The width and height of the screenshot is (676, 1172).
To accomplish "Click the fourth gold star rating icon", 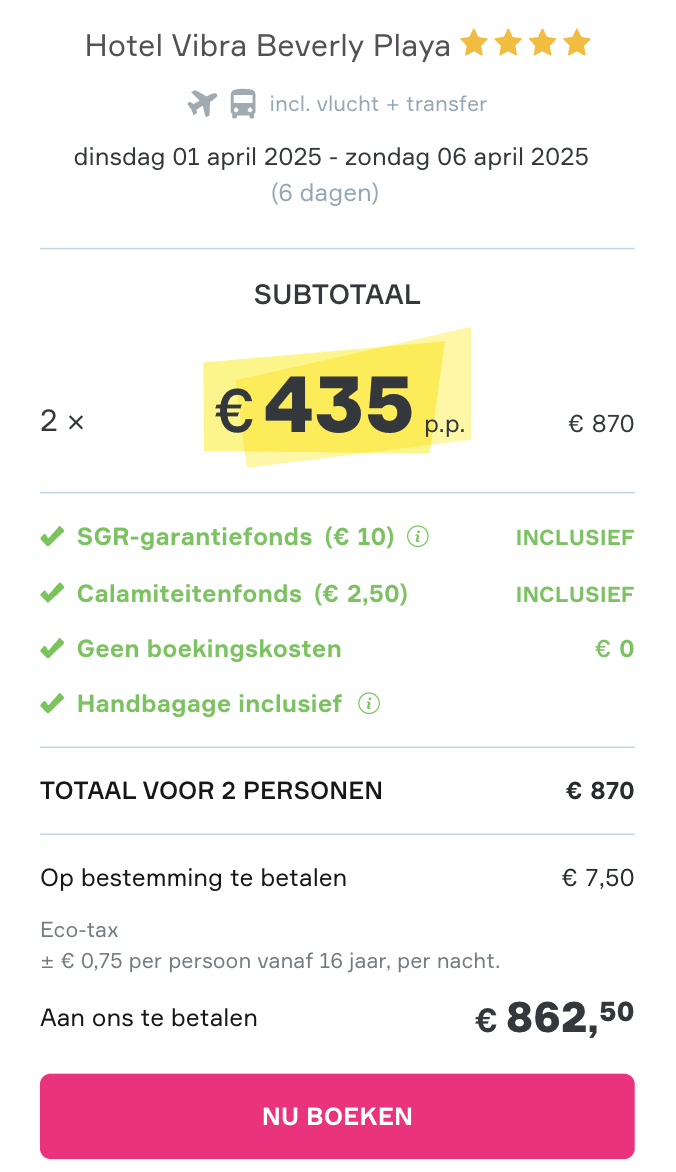I will click(577, 43).
